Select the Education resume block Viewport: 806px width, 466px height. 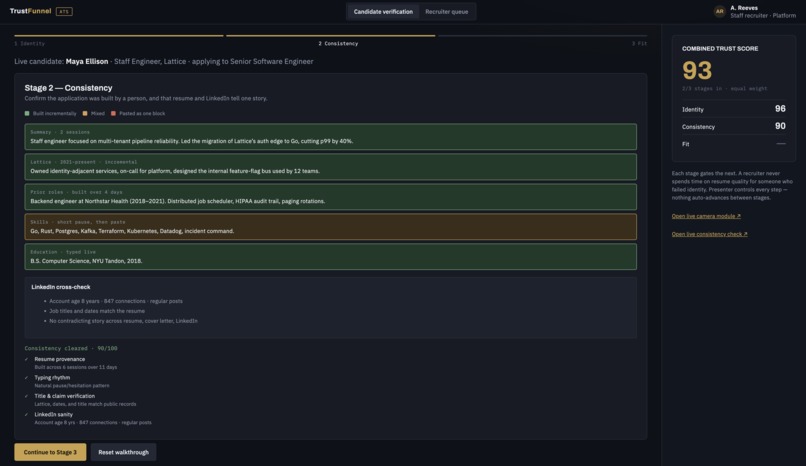pyautogui.click(x=331, y=256)
